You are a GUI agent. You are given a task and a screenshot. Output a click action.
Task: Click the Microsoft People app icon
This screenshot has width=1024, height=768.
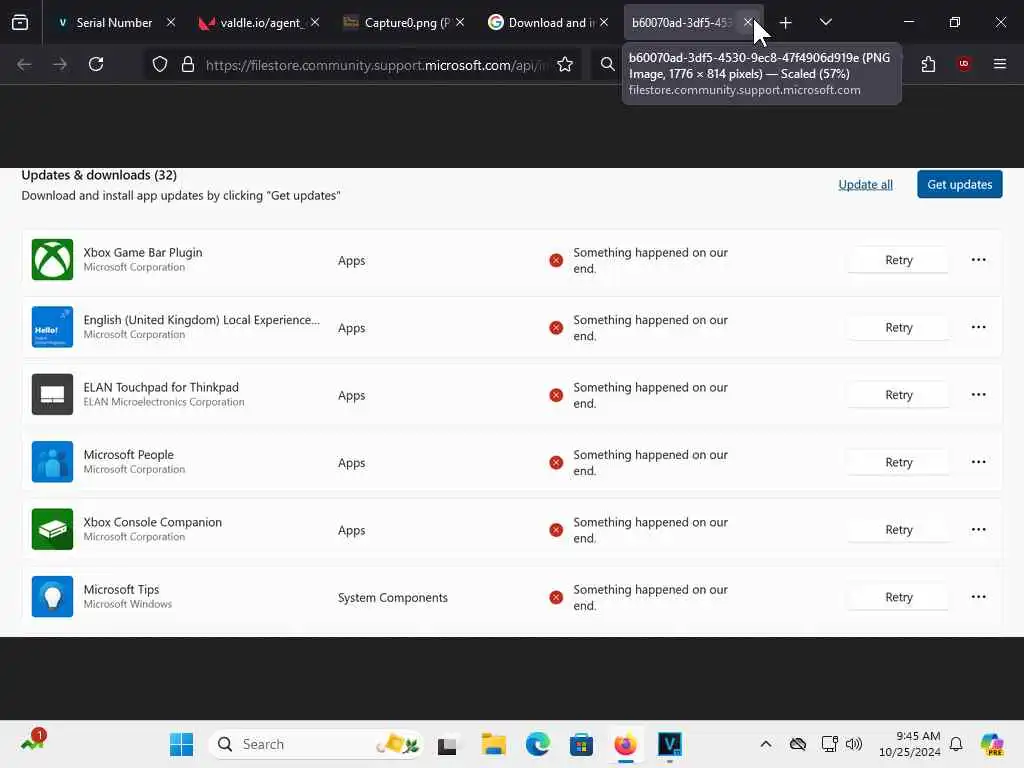pyautogui.click(x=52, y=462)
